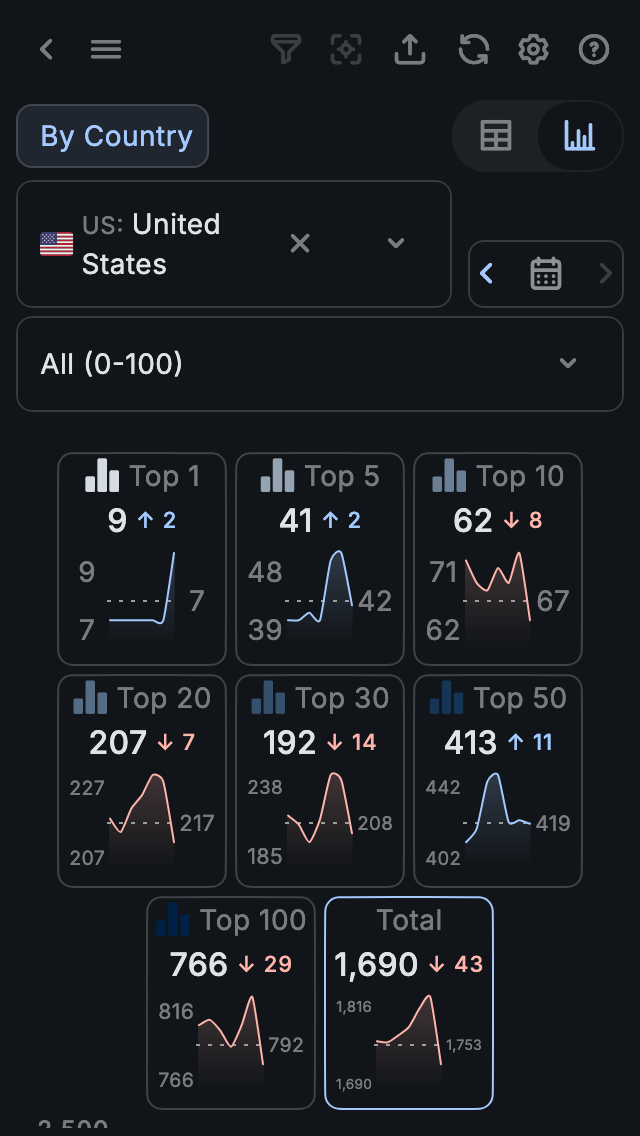Open the help question mark
This screenshot has width=640, height=1136.
tap(594, 50)
